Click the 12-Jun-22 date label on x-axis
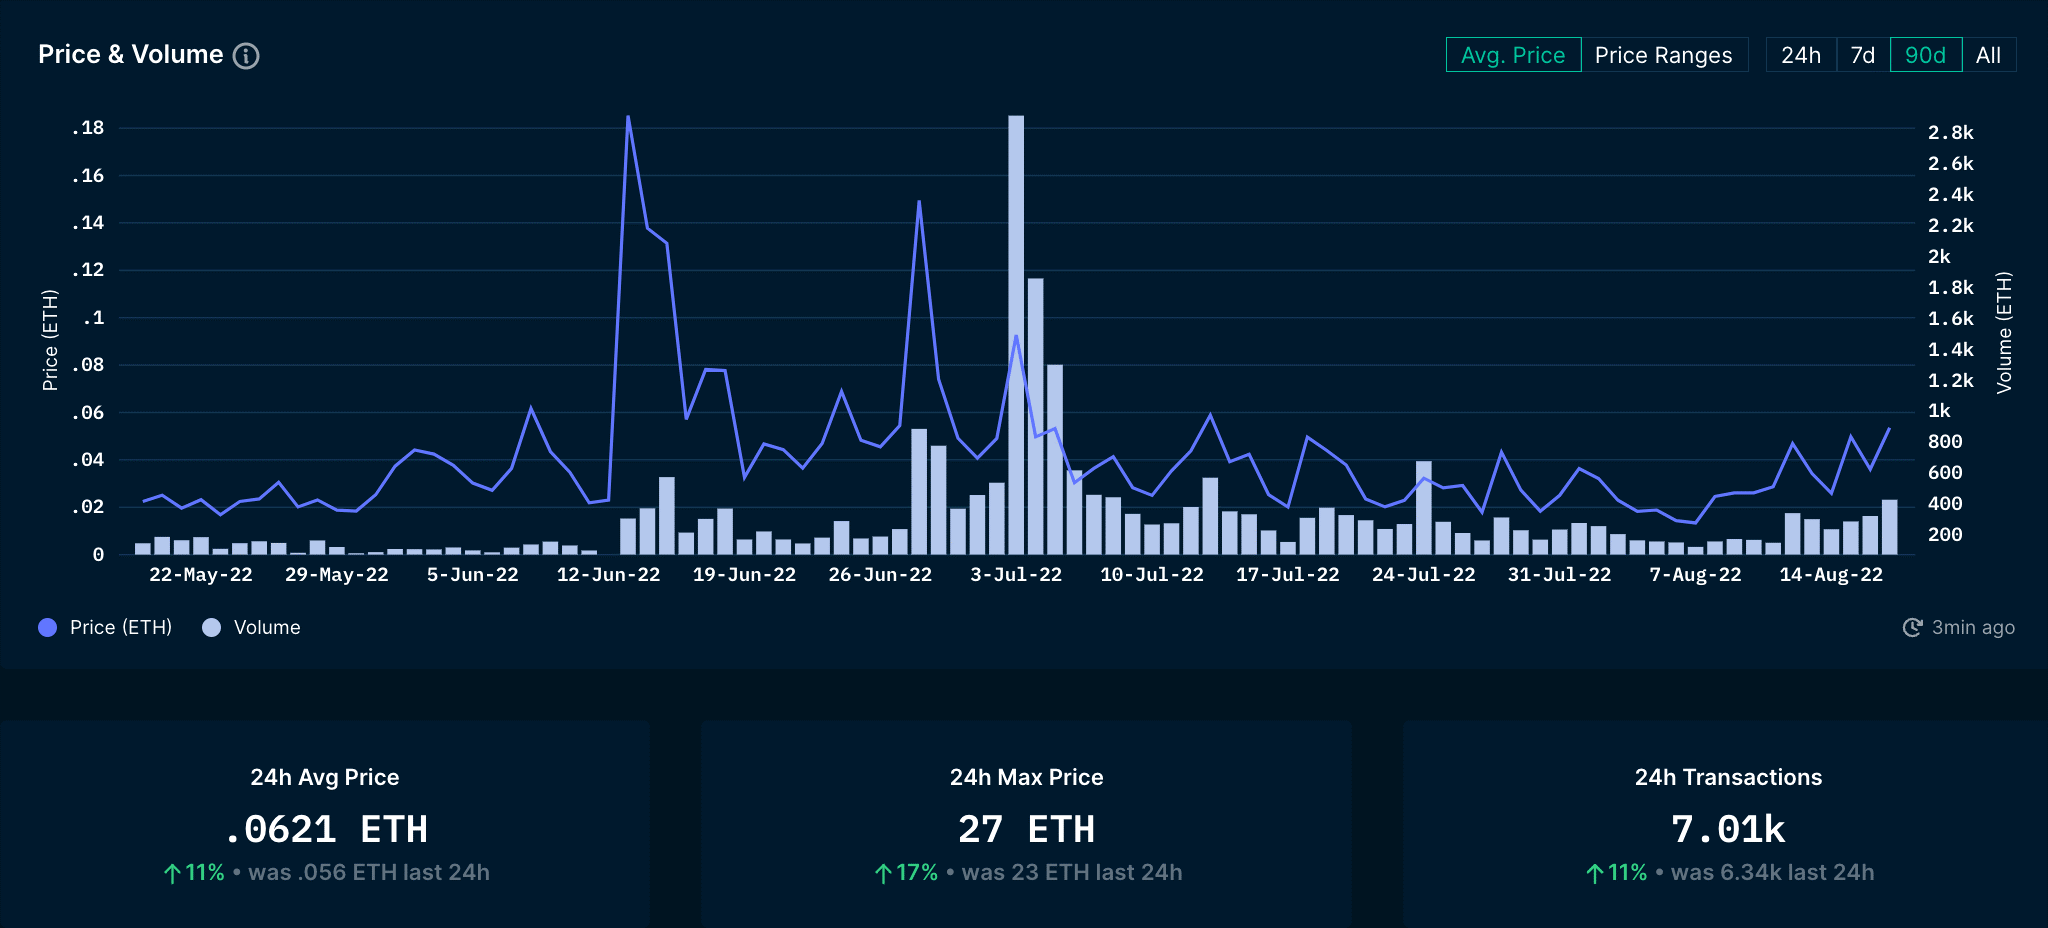The width and height of the screenshot is (2048, 928). [608, 575]
